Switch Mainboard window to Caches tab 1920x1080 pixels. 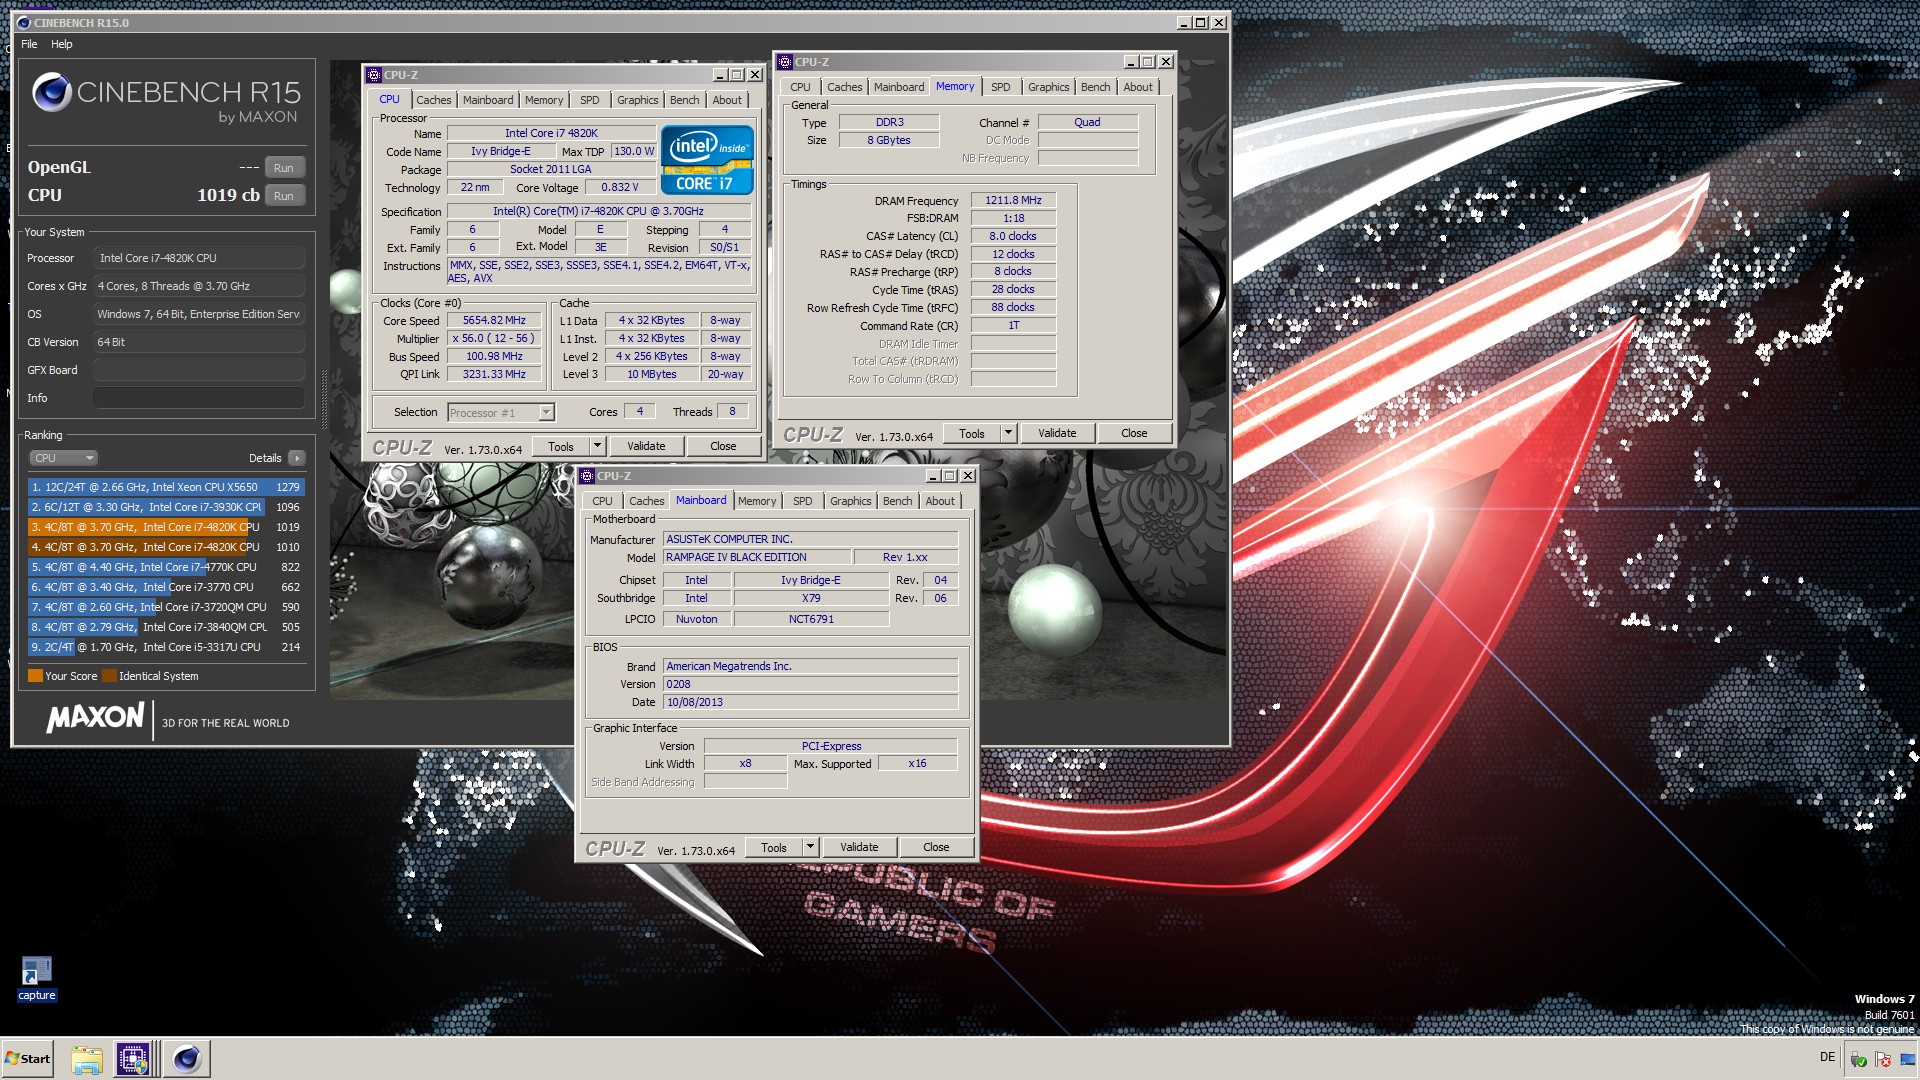pos(646,501)
